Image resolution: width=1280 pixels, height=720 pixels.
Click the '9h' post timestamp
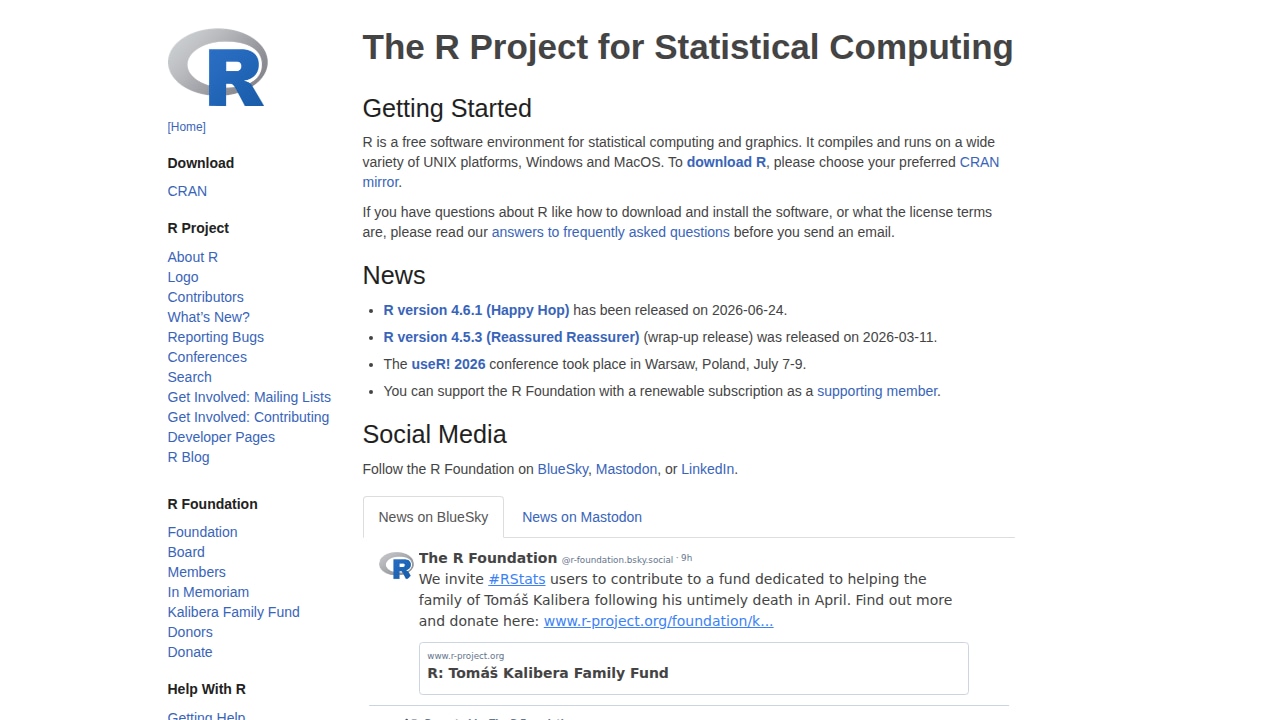[x=687, y=558]
